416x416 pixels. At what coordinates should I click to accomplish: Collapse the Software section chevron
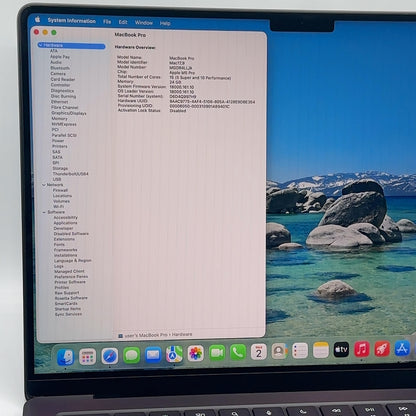click(44, 212)
